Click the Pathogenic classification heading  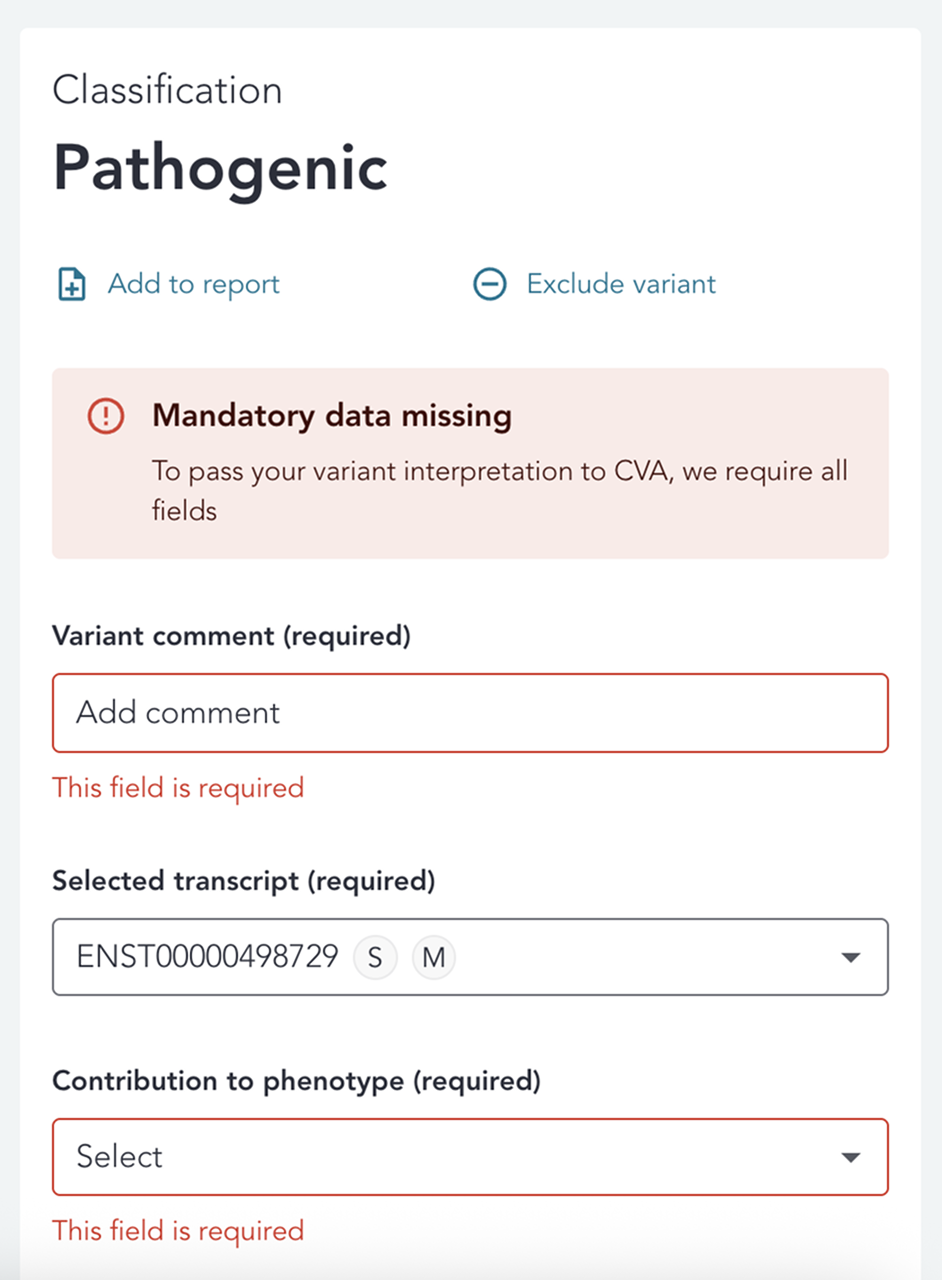[220, 167]
